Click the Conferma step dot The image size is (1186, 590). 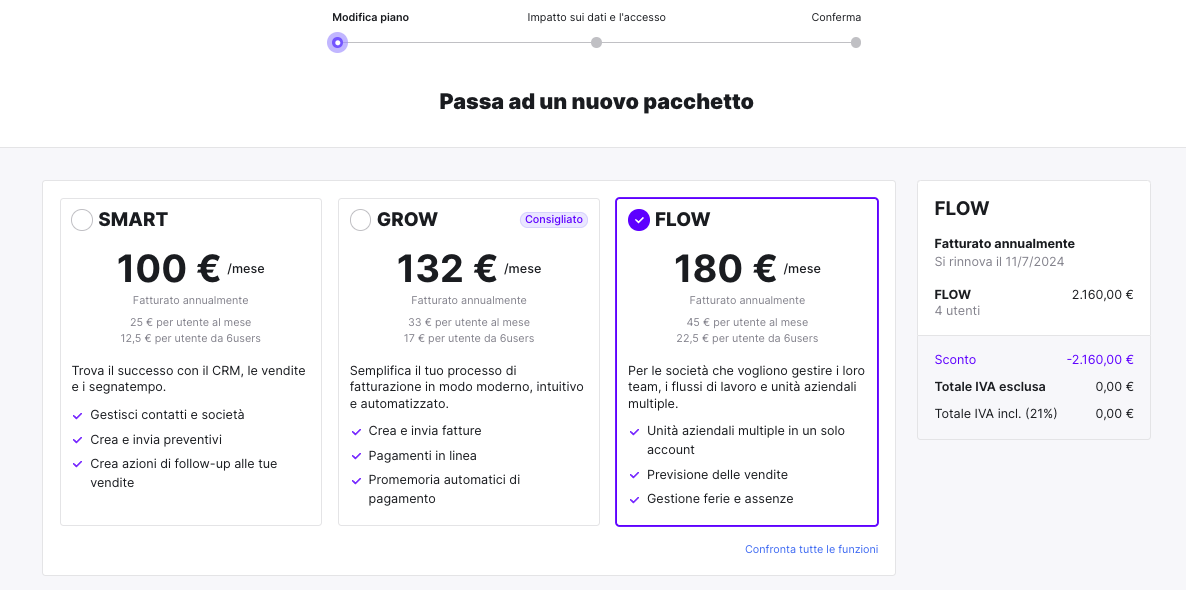tap(855, 42)
